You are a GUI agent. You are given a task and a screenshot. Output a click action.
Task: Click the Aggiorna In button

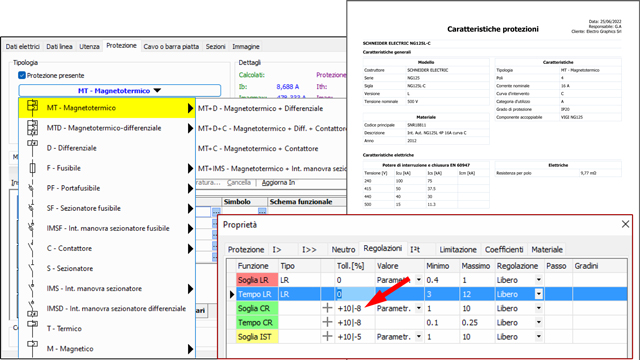[x=278, y=182]
